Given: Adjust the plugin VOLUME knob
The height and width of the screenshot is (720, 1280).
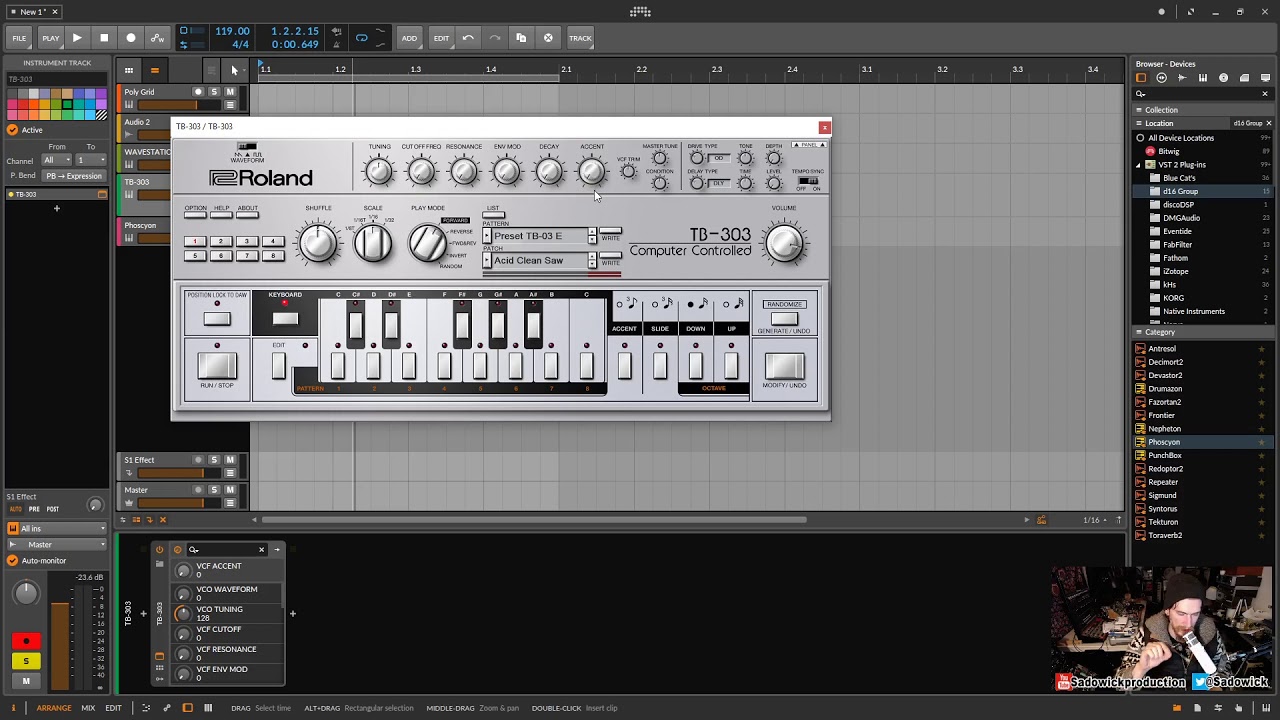Looking at the screenshot, I should (785, 243).
